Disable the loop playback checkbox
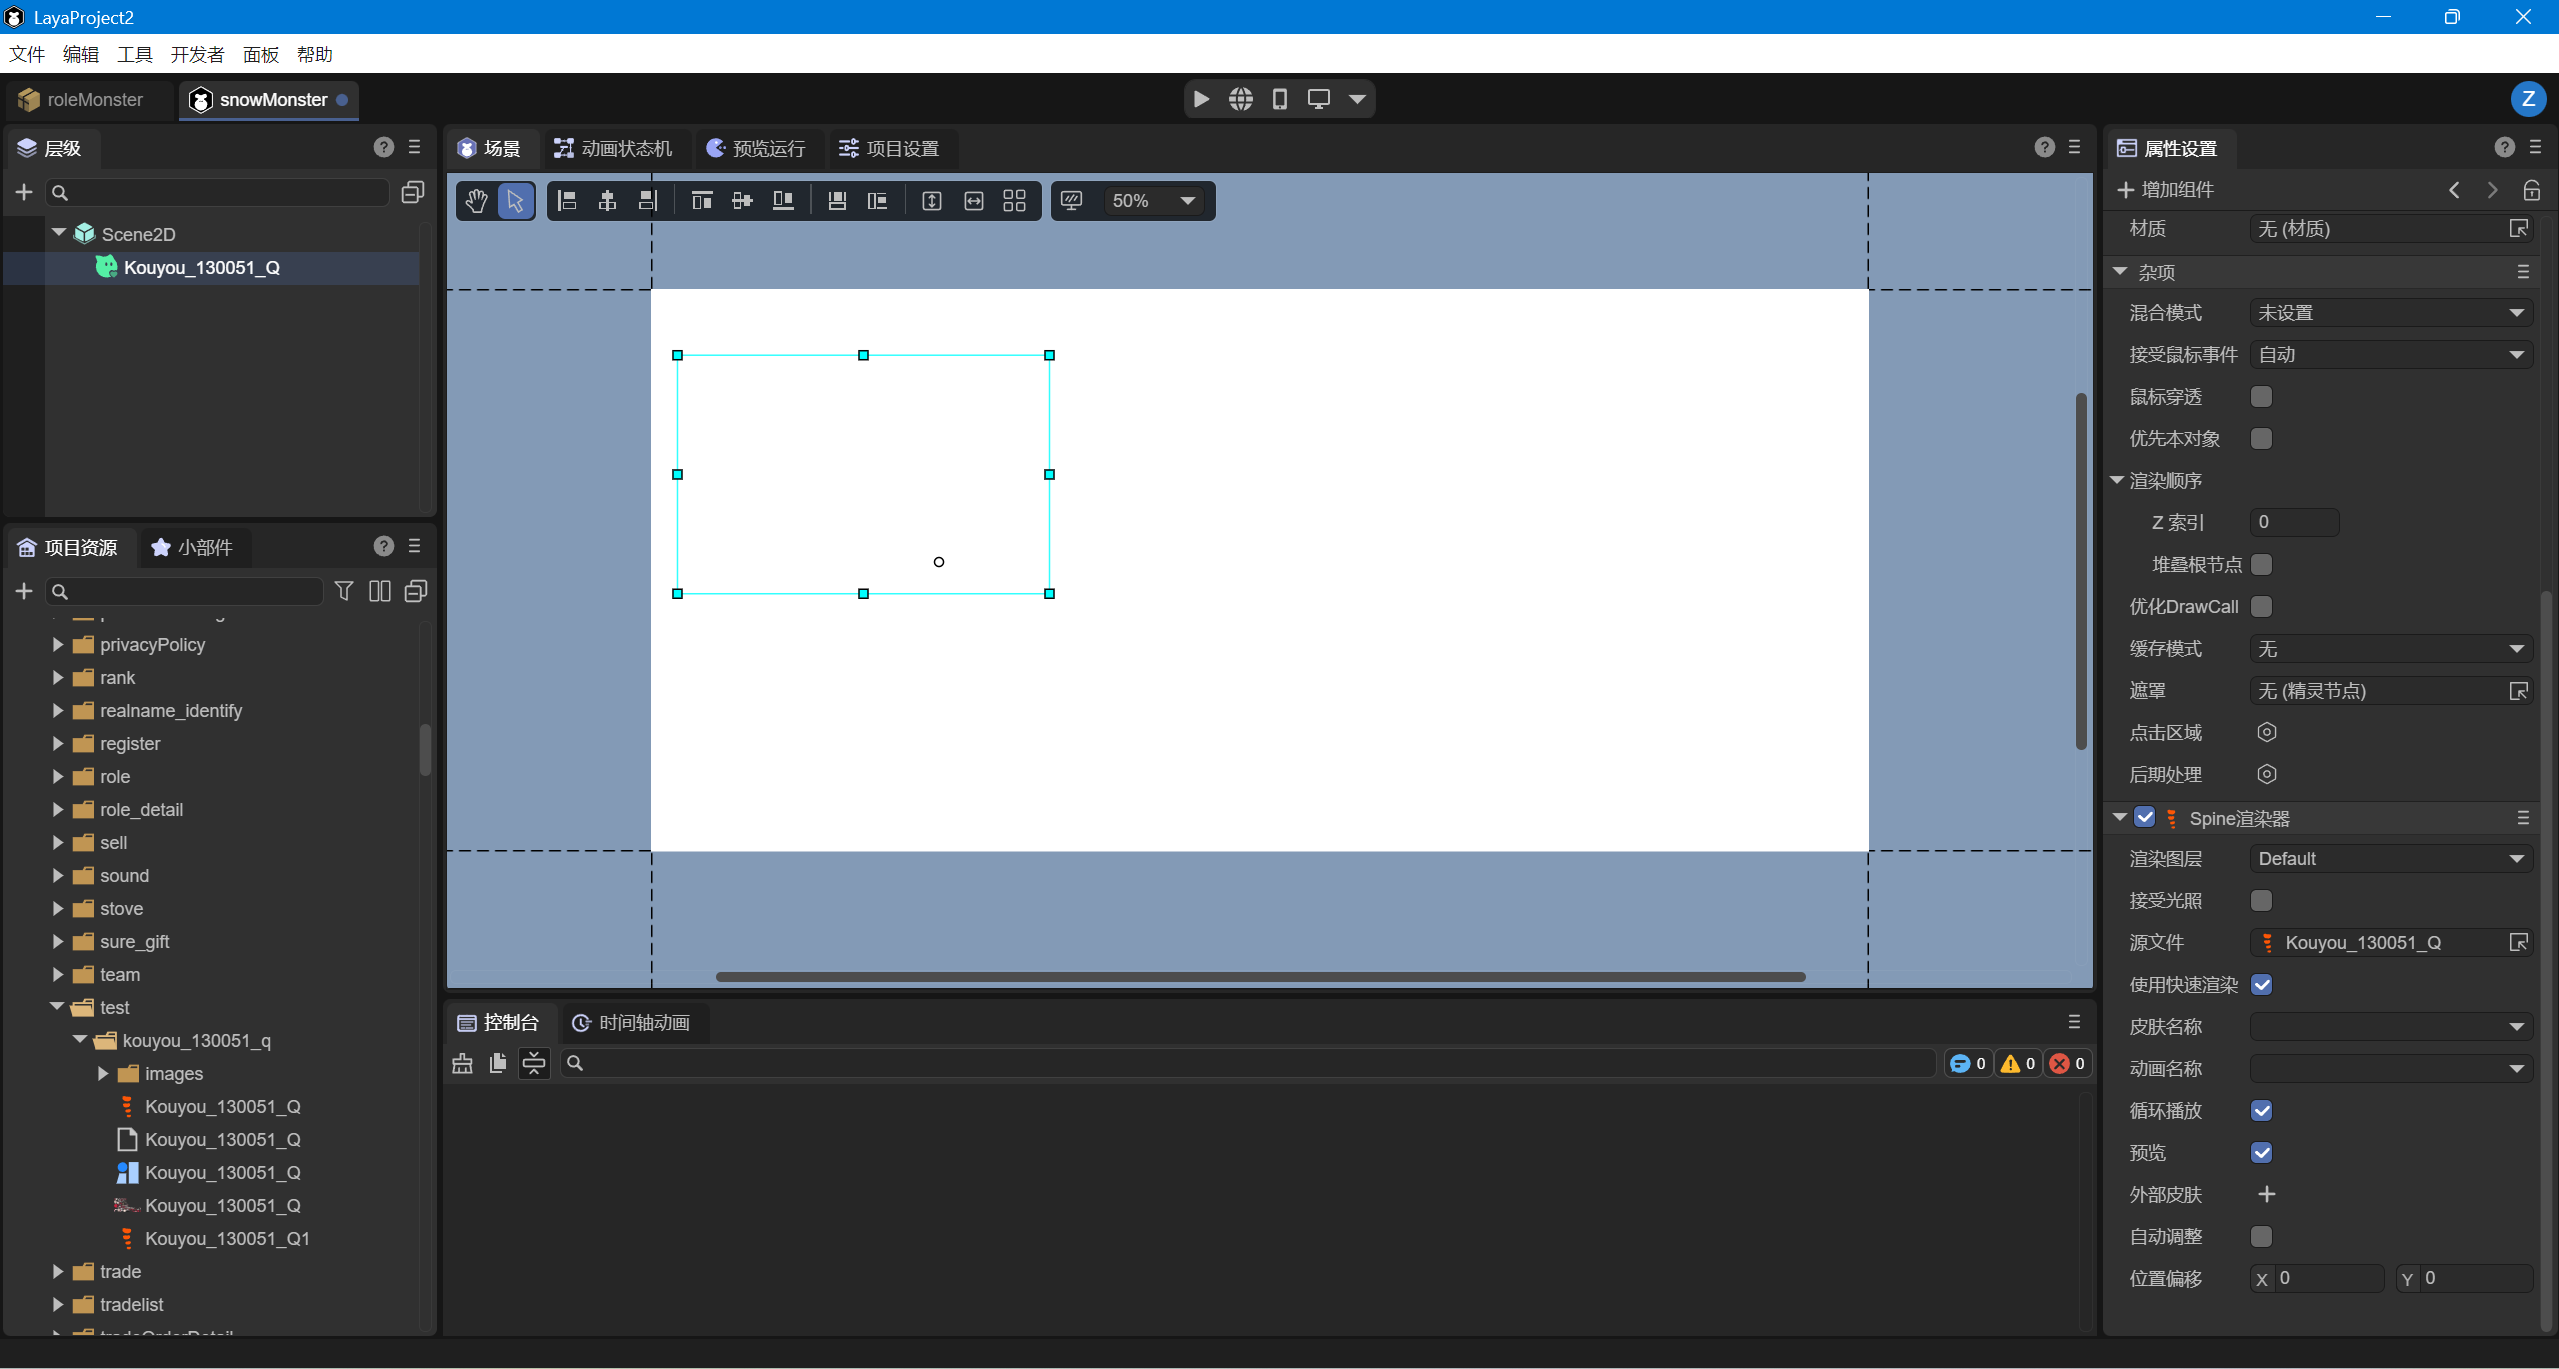2559x1369 pixels. (x=2261, y=1111)
